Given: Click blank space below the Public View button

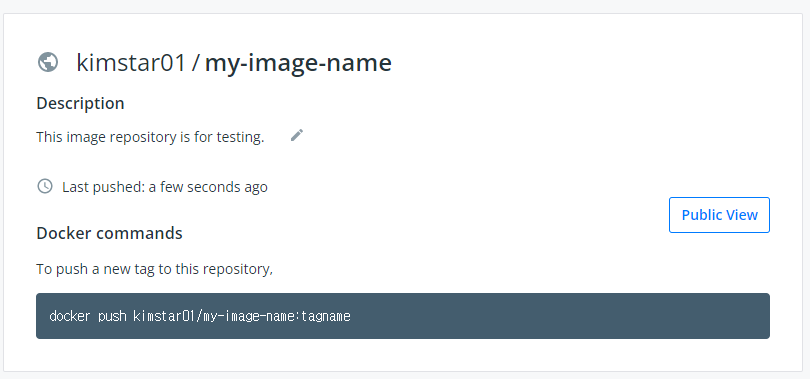Looking at the screenshot, I should [719, 261].
